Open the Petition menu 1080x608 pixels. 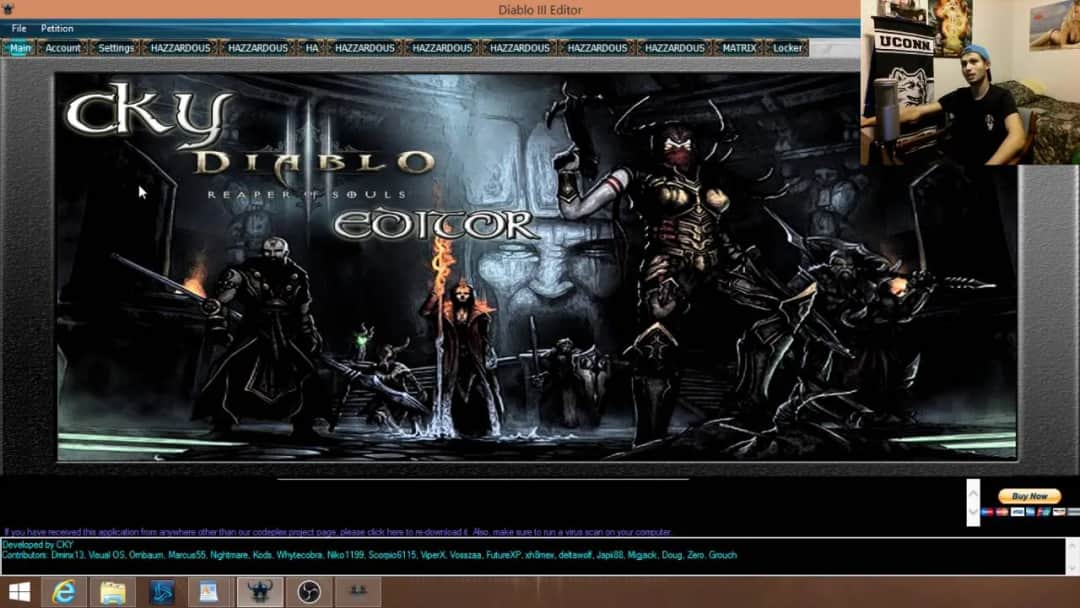point(56,28)
